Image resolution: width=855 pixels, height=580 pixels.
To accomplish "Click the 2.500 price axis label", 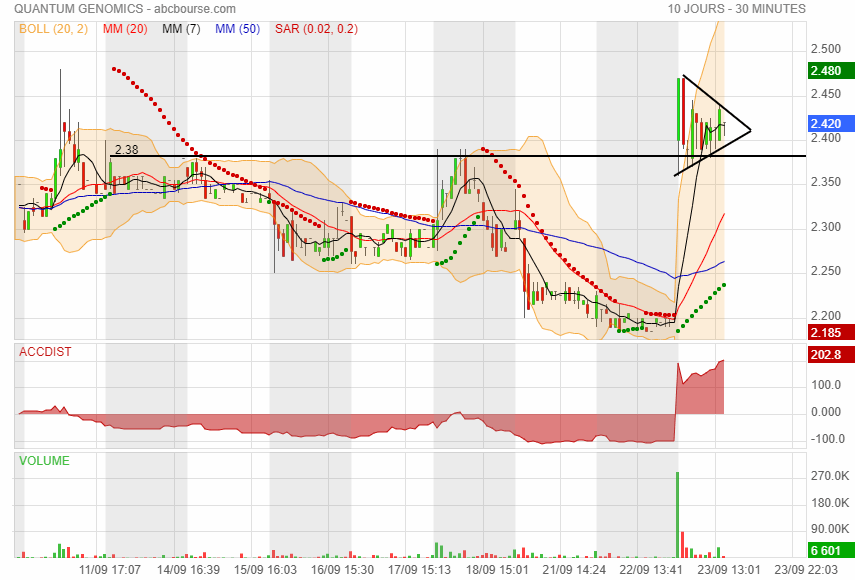I will pos(826,49).
